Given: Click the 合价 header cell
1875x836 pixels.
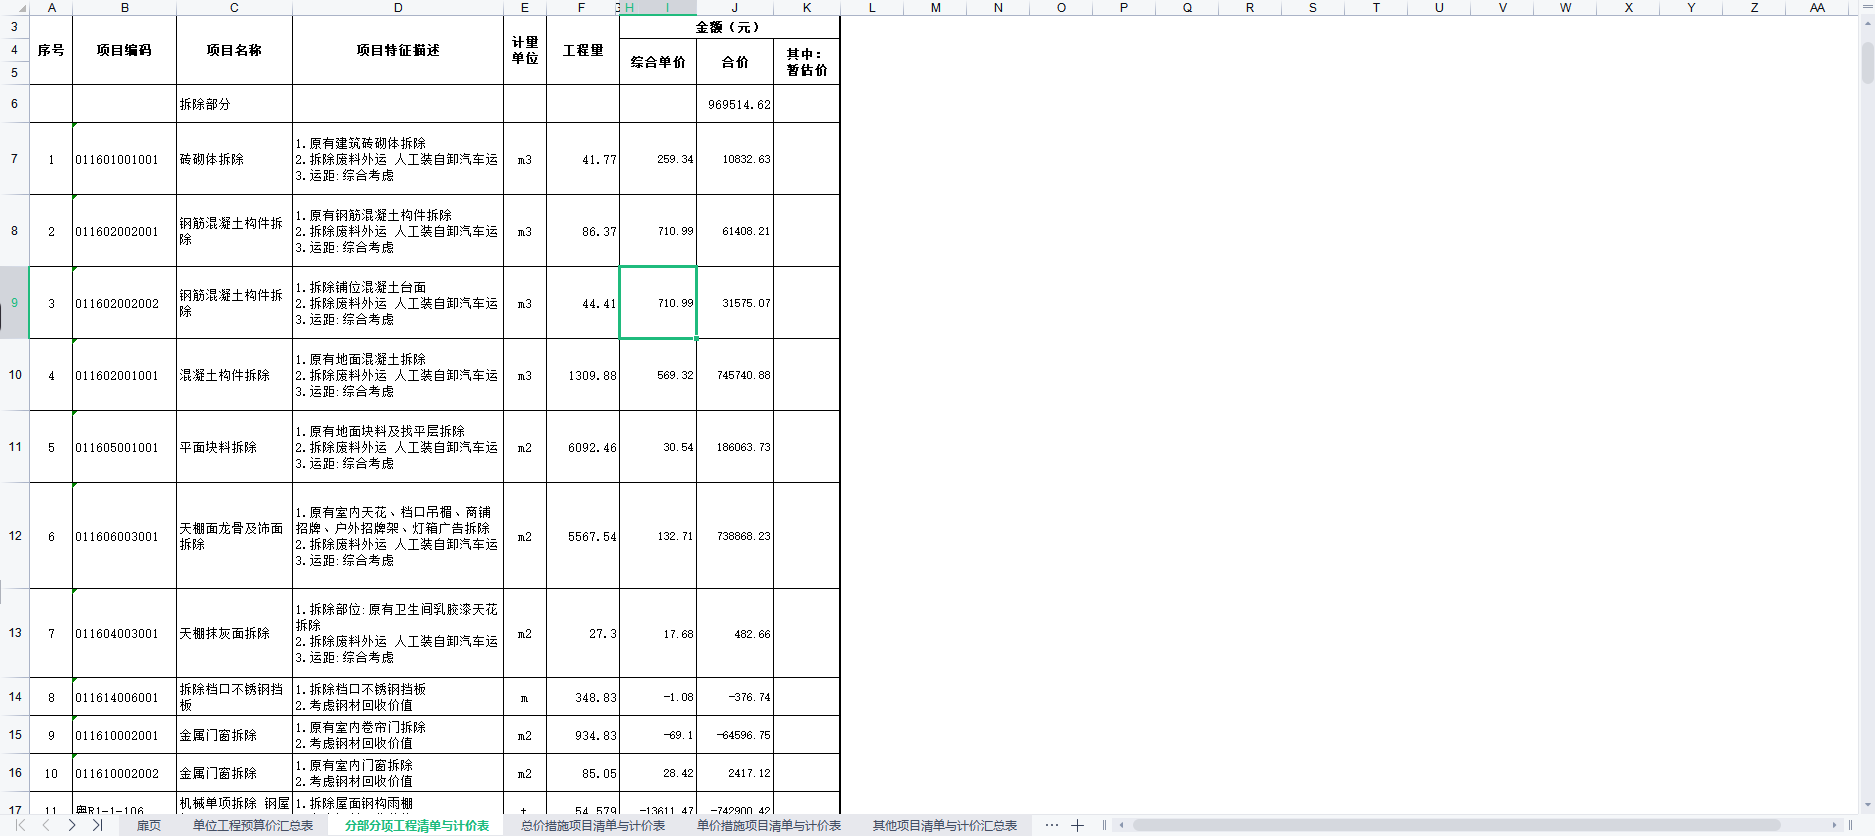Looking at the screenshot, I should tap(735, 62).
